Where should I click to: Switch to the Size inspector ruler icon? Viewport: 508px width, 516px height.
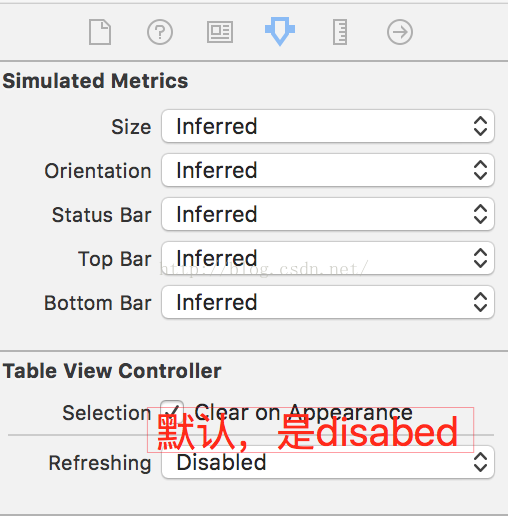tap(340, 32)
